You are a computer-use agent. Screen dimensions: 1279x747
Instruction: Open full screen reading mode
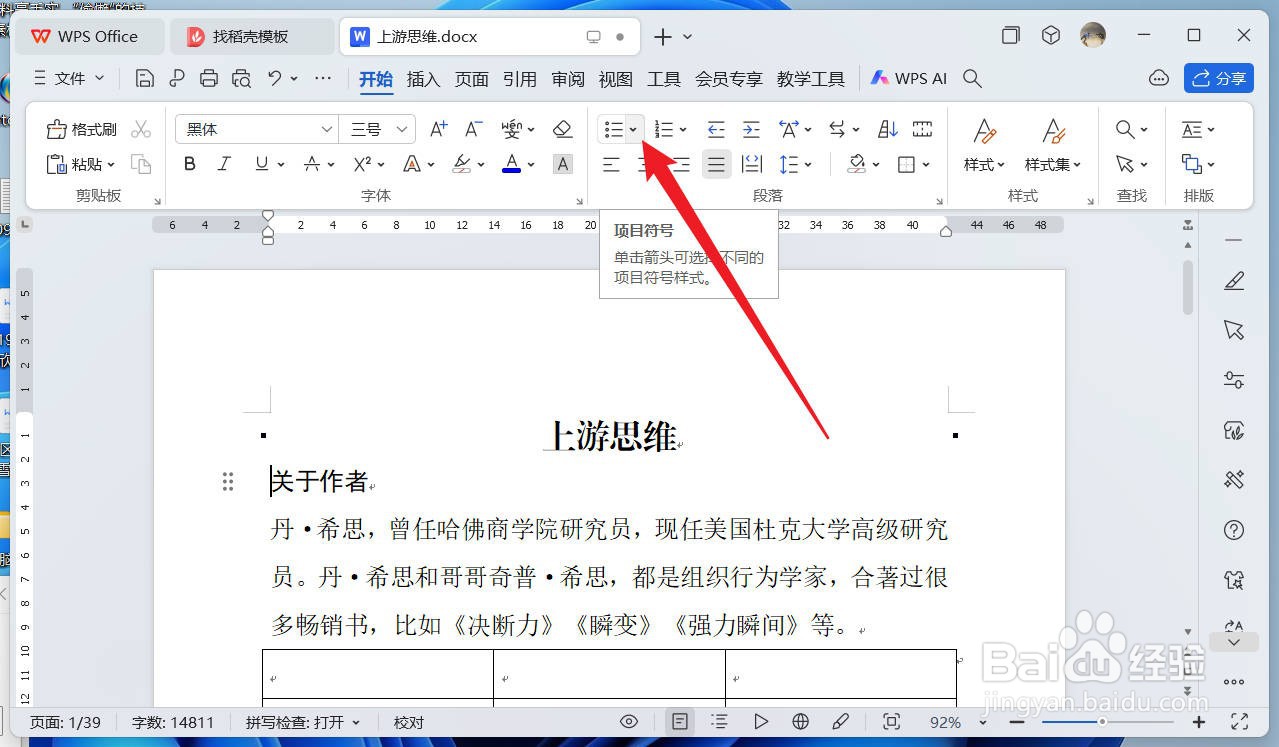tap(891, 721)
